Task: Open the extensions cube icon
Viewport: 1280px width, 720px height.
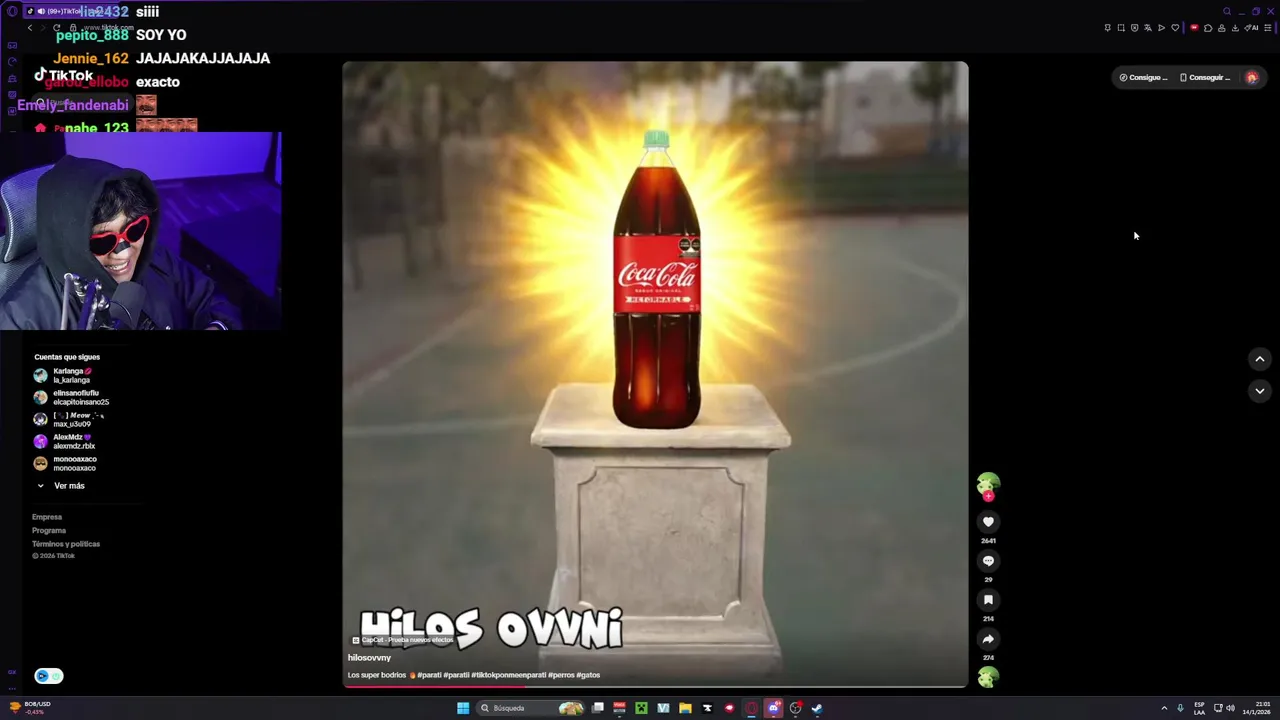Action: click(x=1208, y=28)
